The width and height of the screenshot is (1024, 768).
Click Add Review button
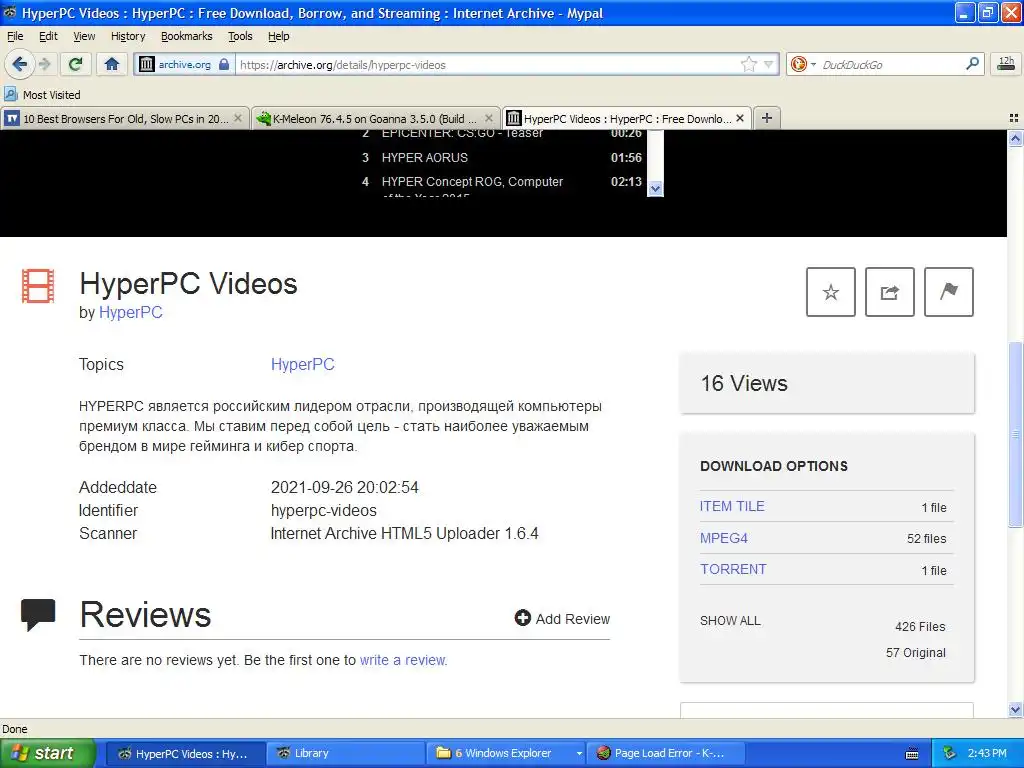562,618
